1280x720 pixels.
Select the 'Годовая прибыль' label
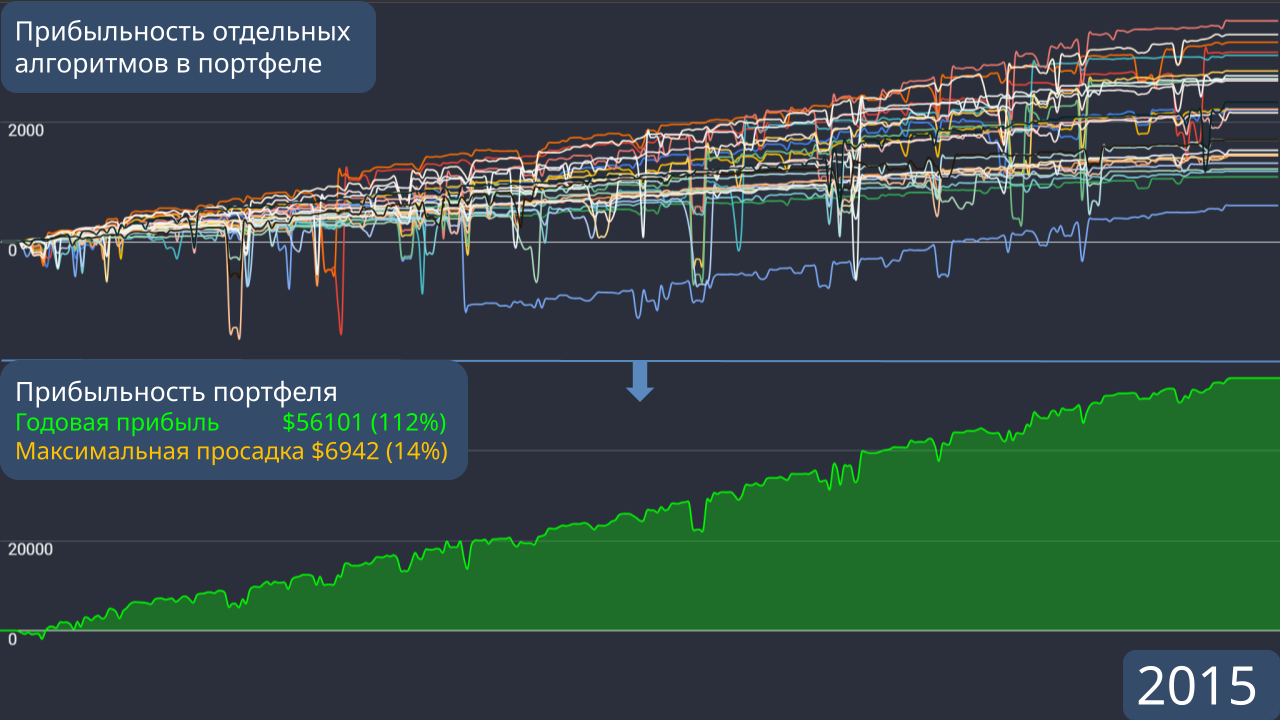pos(117,421)
